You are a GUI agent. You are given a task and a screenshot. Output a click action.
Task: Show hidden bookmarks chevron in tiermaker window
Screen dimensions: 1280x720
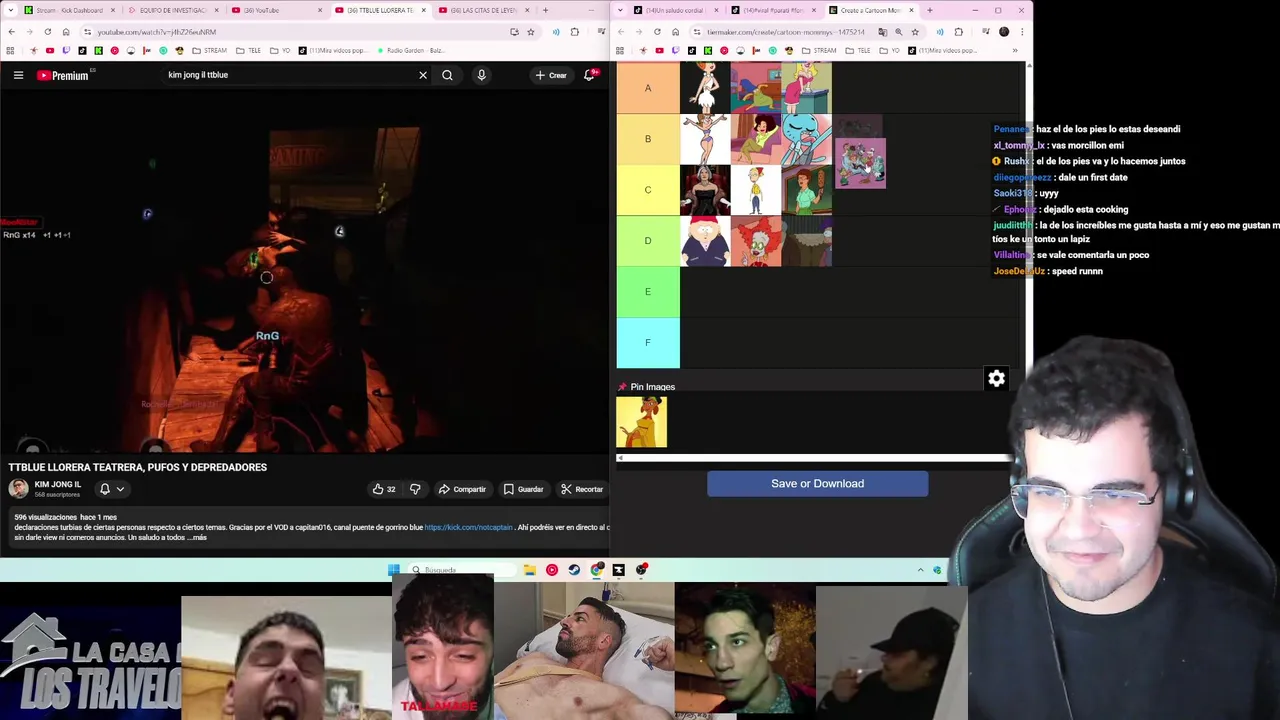(x=1015, y=50)
